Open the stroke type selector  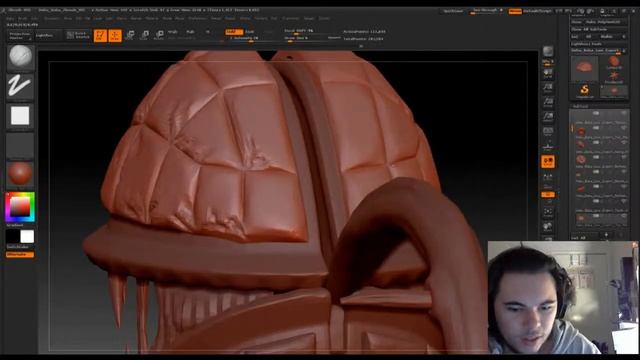[x=20, y=87]
